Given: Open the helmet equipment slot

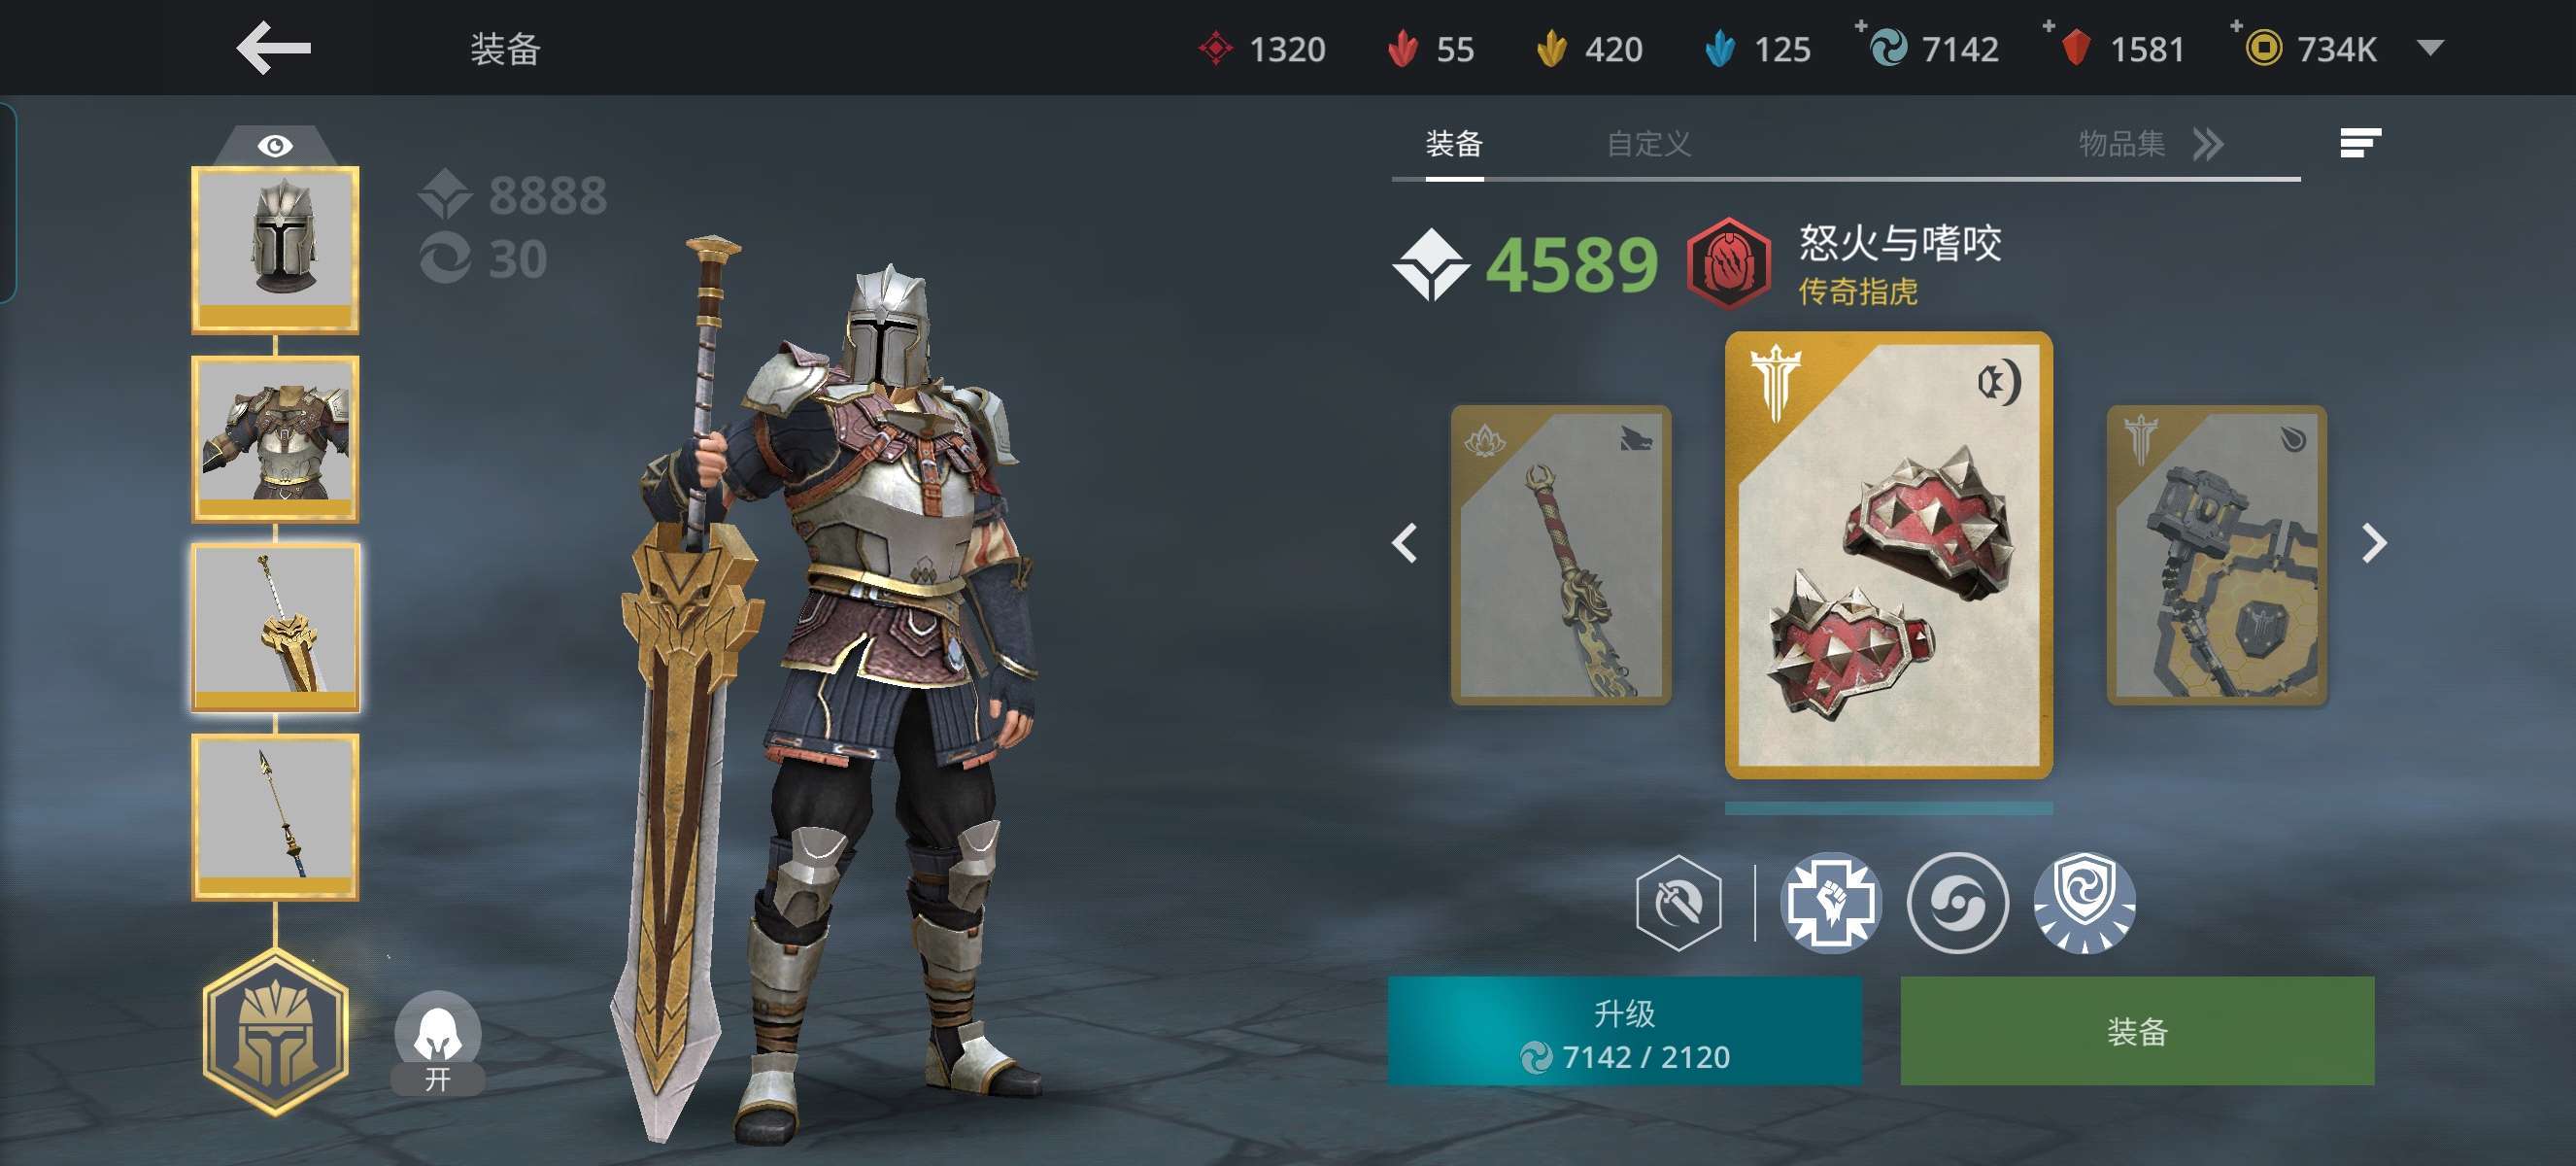Looking at the screenshot, I should pos(275,249).
